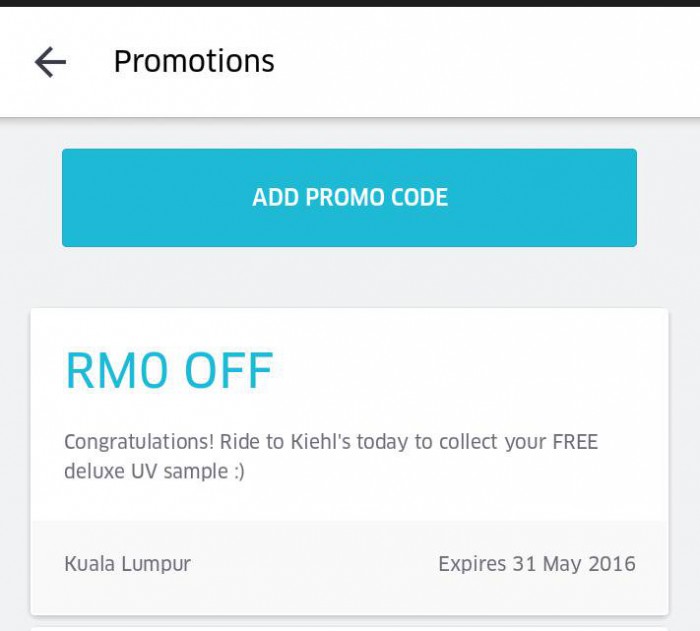Viewport: 700px width, 631px height.
Task: Tap the Expires 31 May 2016 text
Action: click(537, 564)
